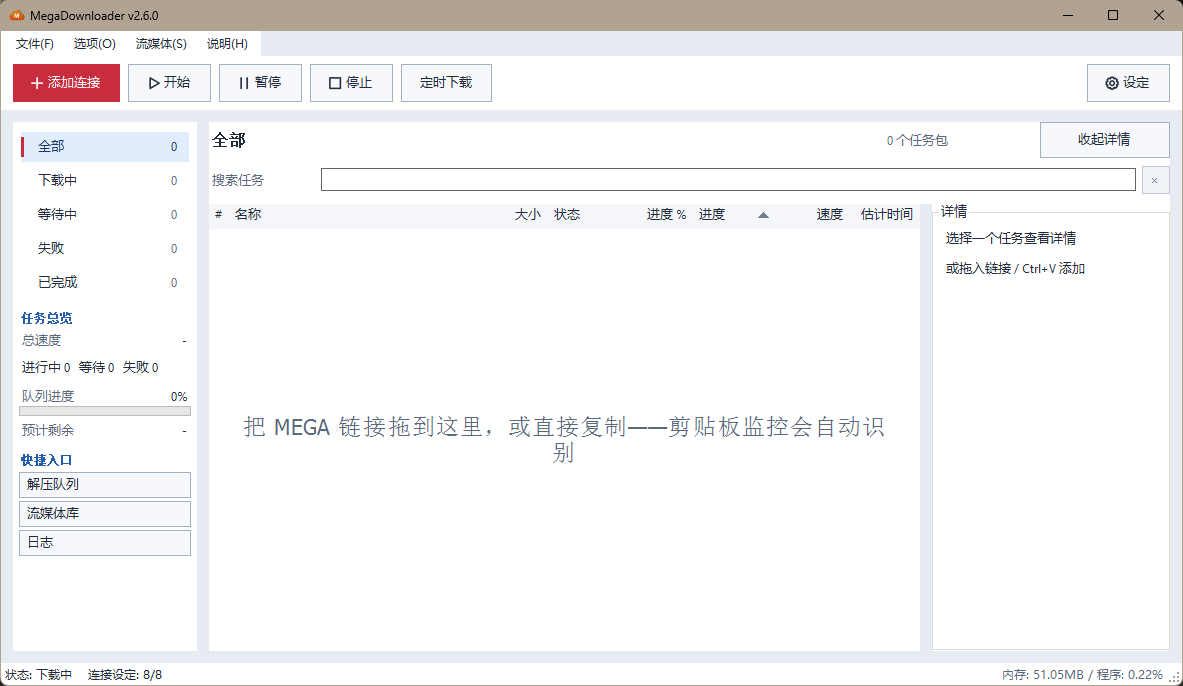Pause downloads with the 暂停 button
This screenshot has width=1183, height=686.
tap(260, 83)
